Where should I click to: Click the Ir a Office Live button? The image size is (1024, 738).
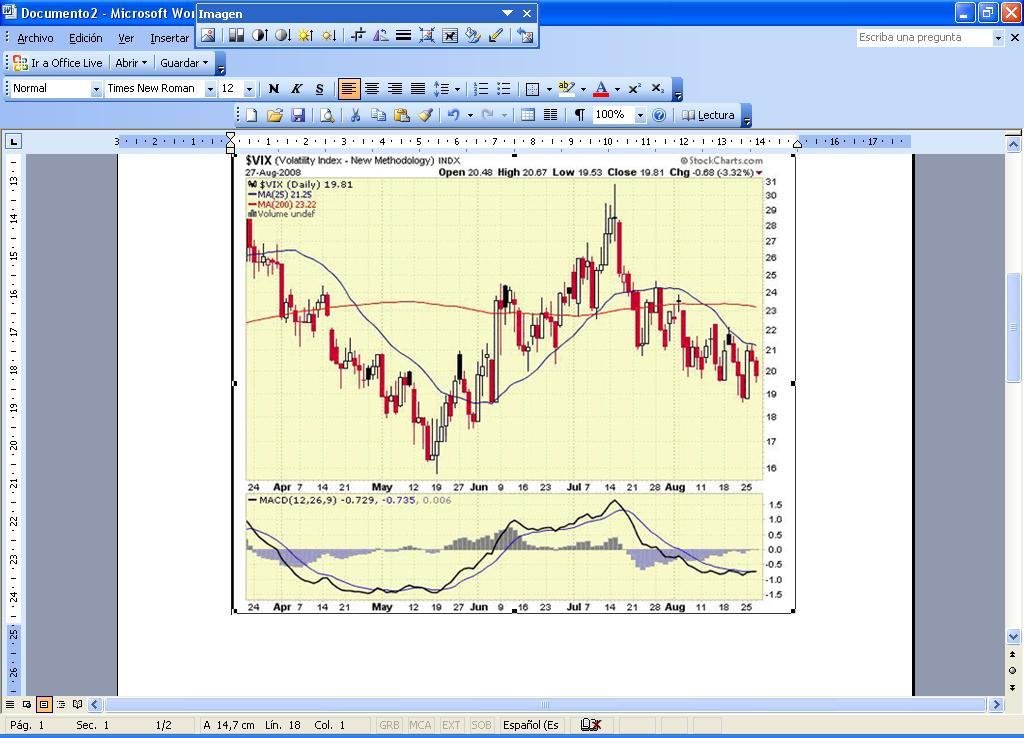[57, 63]
